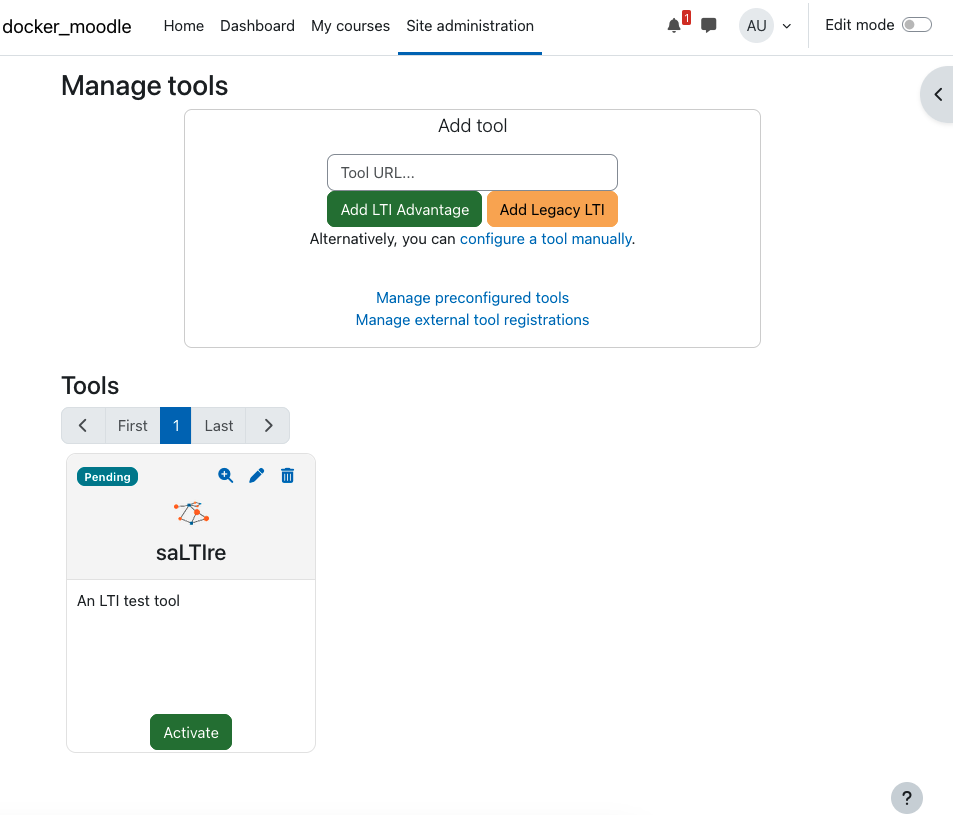
Task: Open configure a tool manually link
Action: tap(546, 239)
